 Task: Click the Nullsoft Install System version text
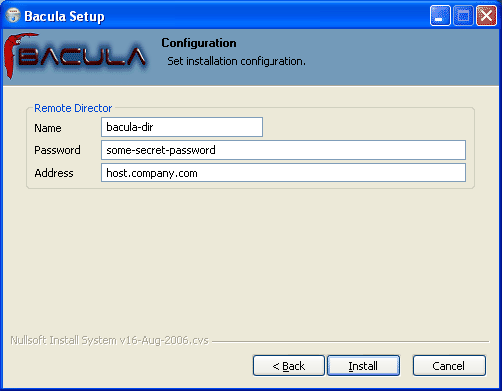coord(109,340)
